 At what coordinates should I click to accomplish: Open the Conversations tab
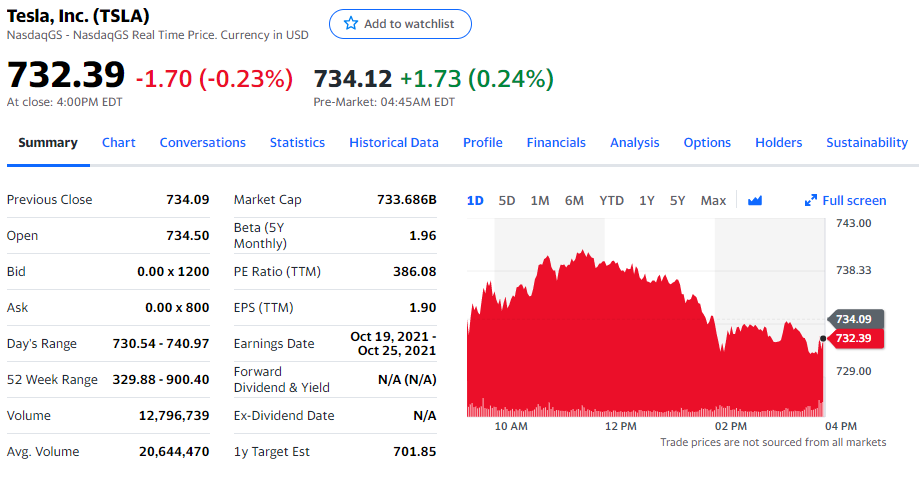(202, 142)
